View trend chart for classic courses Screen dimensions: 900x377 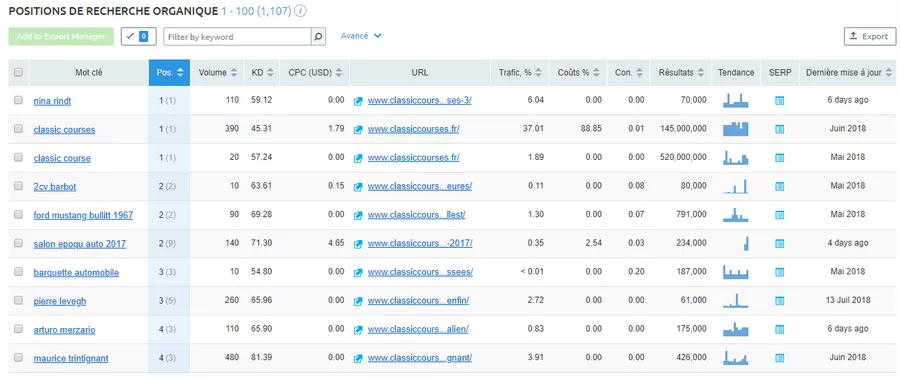tap(736, 129)
